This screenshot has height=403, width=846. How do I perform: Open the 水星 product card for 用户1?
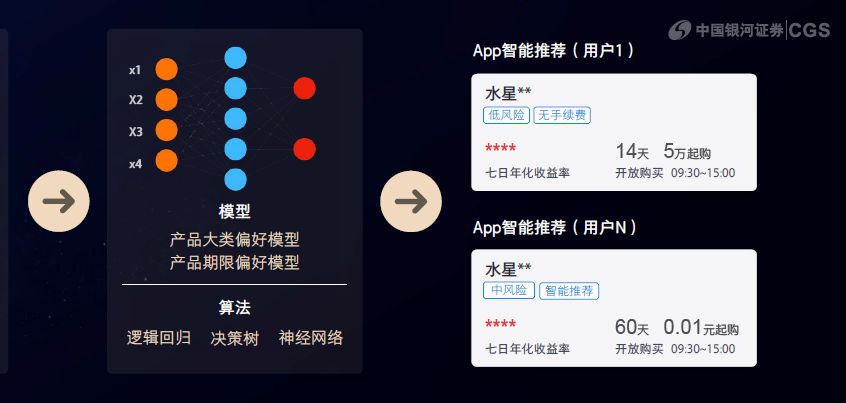[x=614, y=132]
